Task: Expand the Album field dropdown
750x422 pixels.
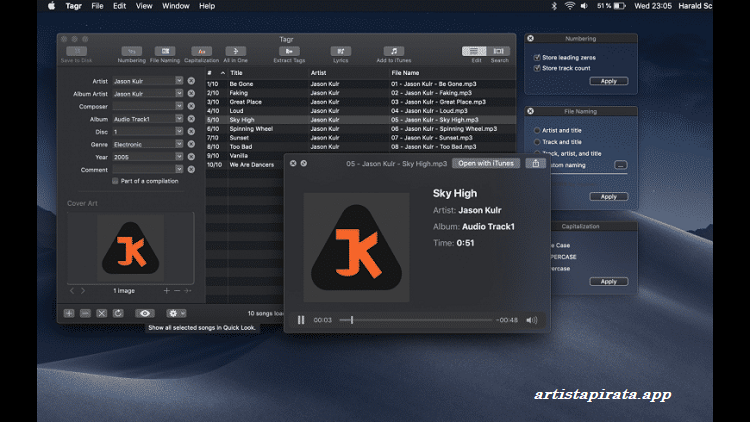Action: point(180,118)
